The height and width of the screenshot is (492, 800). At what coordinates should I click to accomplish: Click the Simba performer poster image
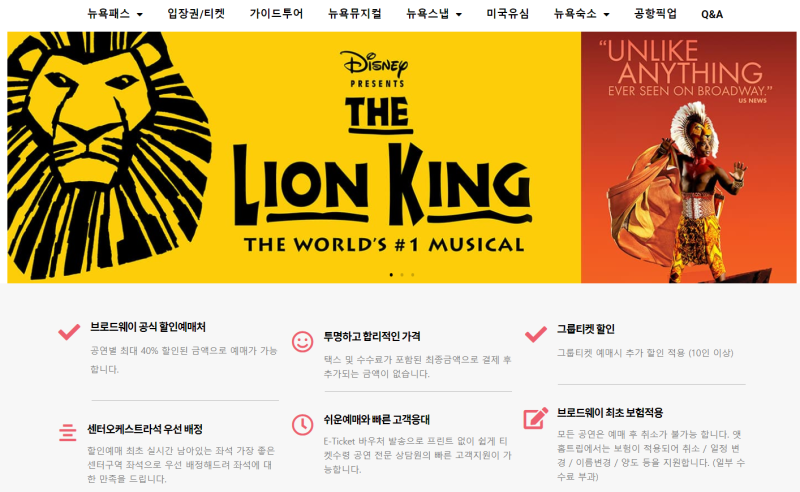(x=689, y=157)
